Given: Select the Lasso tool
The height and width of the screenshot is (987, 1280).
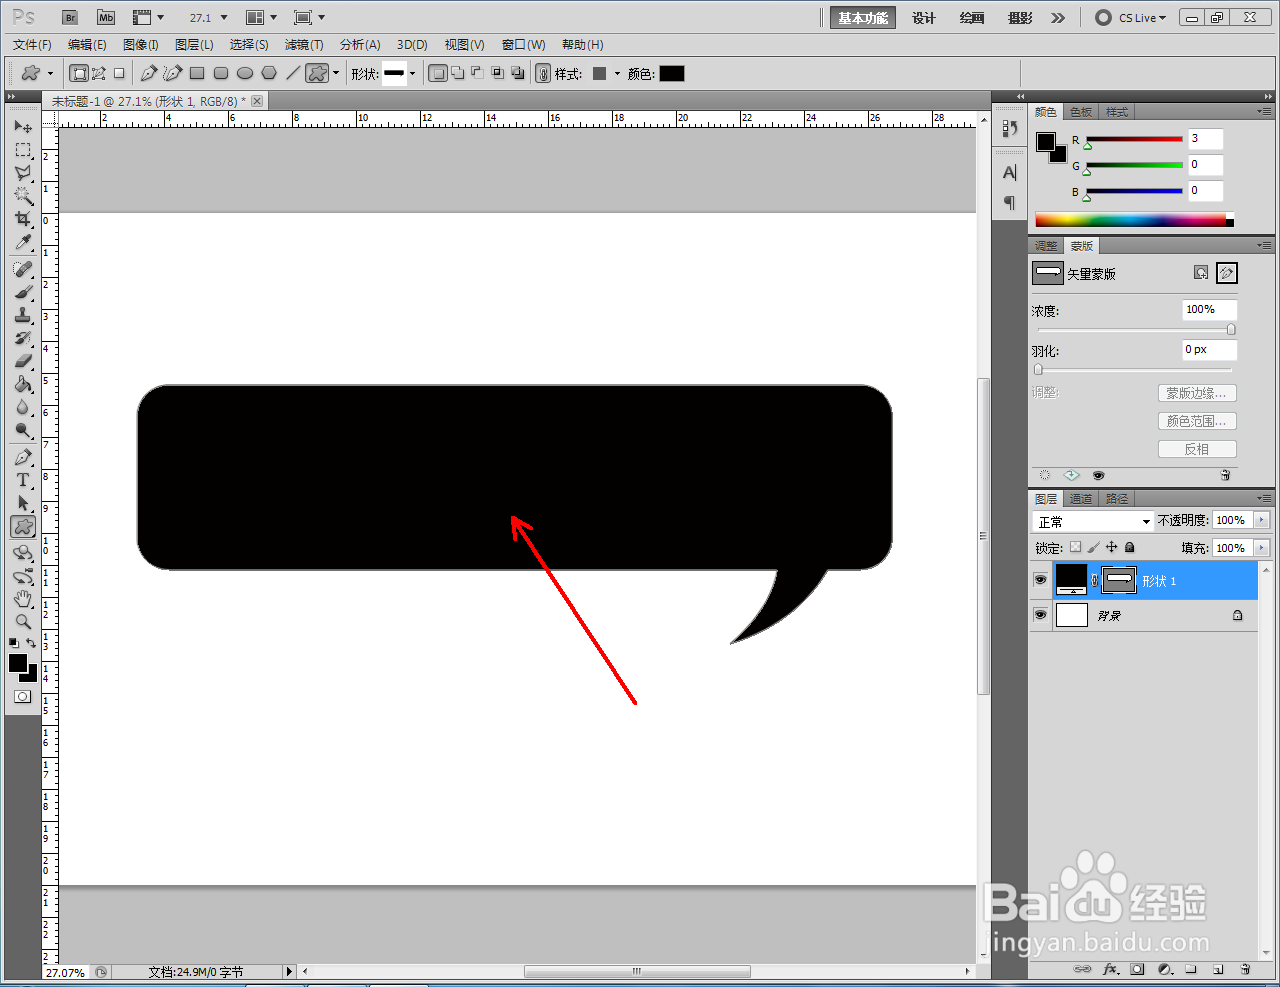Looking at the screenshot, I should 23,173.
